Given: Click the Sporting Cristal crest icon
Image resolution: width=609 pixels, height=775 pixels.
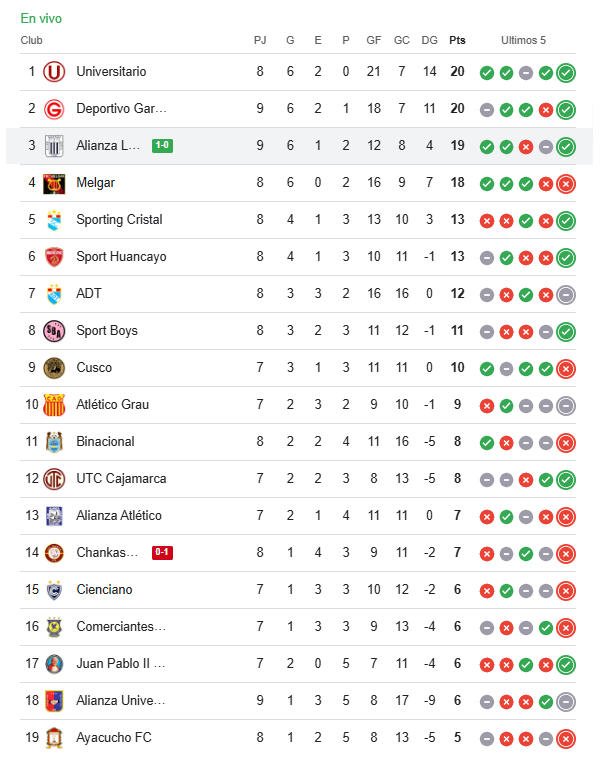Looking at the screenshot, I should click(54, 220).
